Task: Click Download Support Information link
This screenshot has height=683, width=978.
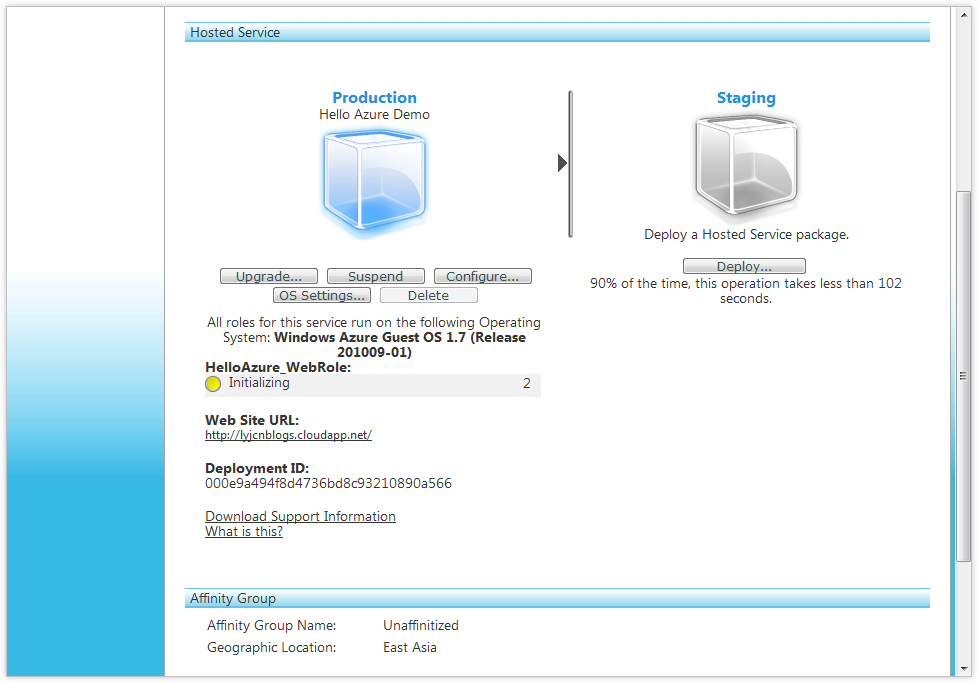Action: point(300,516)
